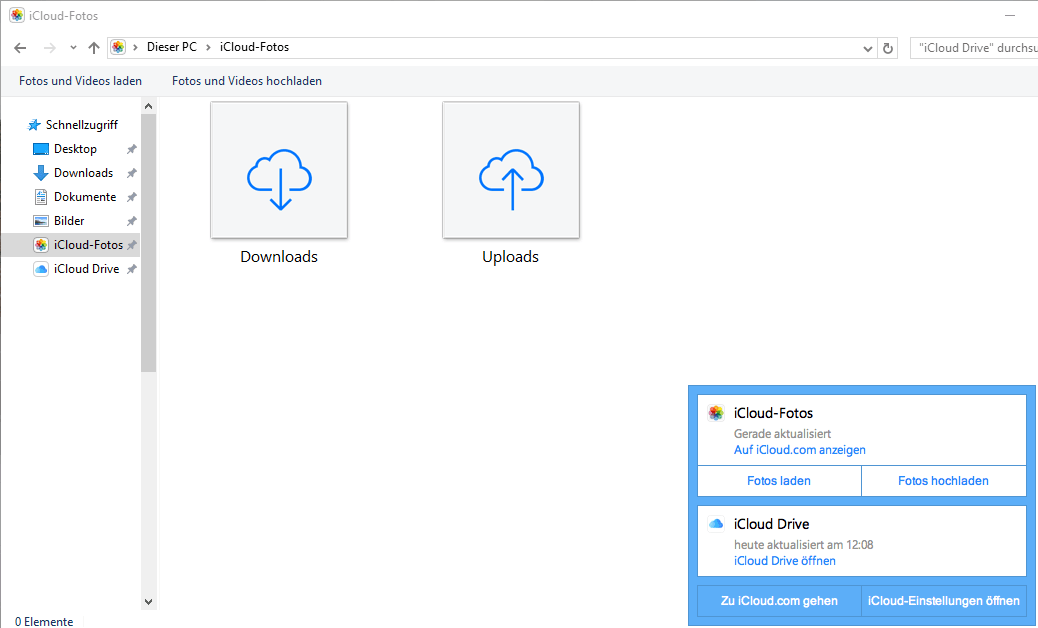Open Downloads in the sidebar
The image size is (1038, 628).
click(x=83, y=173)
